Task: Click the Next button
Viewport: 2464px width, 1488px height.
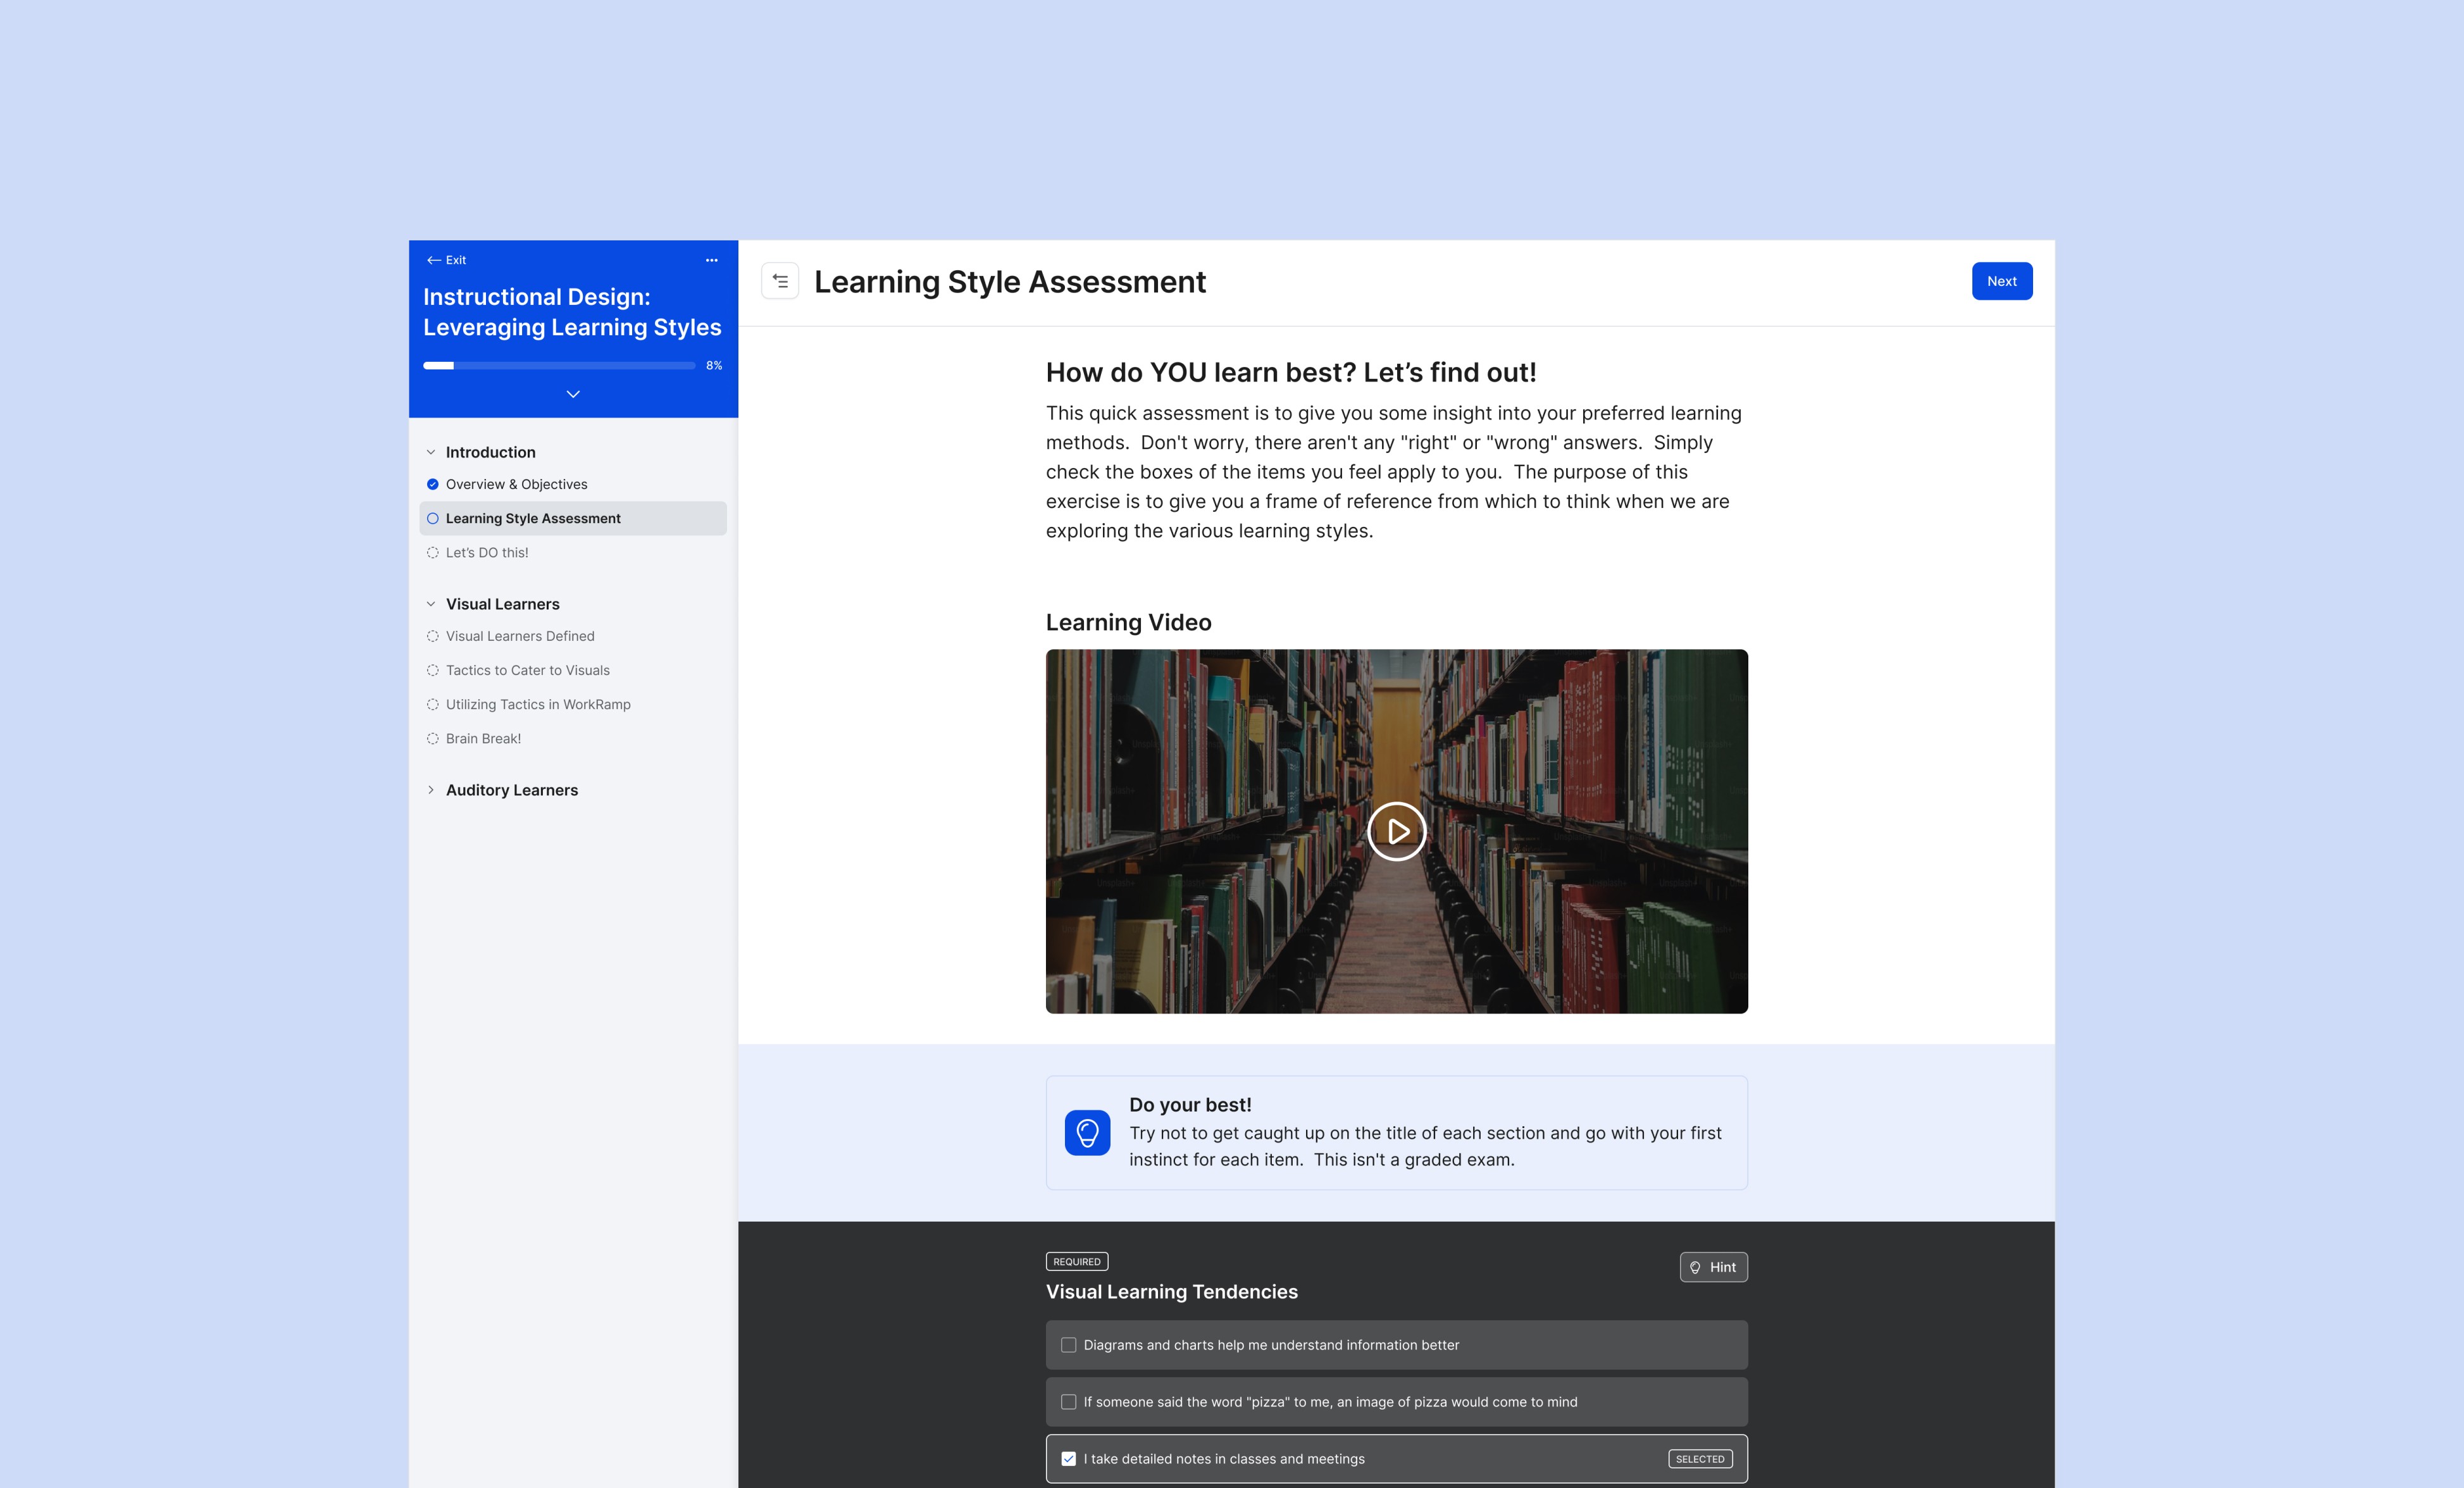Action: click(2001, 281)
